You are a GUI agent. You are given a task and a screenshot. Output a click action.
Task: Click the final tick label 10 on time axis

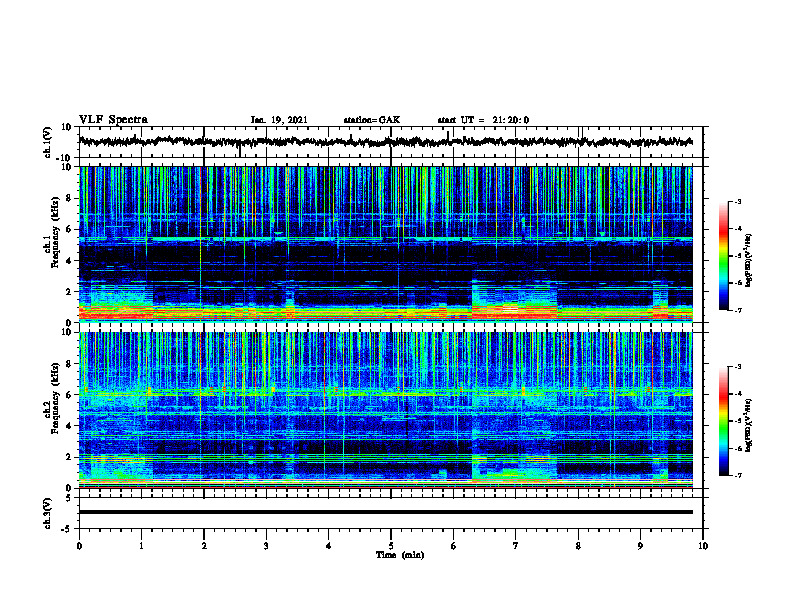(703, 546)
